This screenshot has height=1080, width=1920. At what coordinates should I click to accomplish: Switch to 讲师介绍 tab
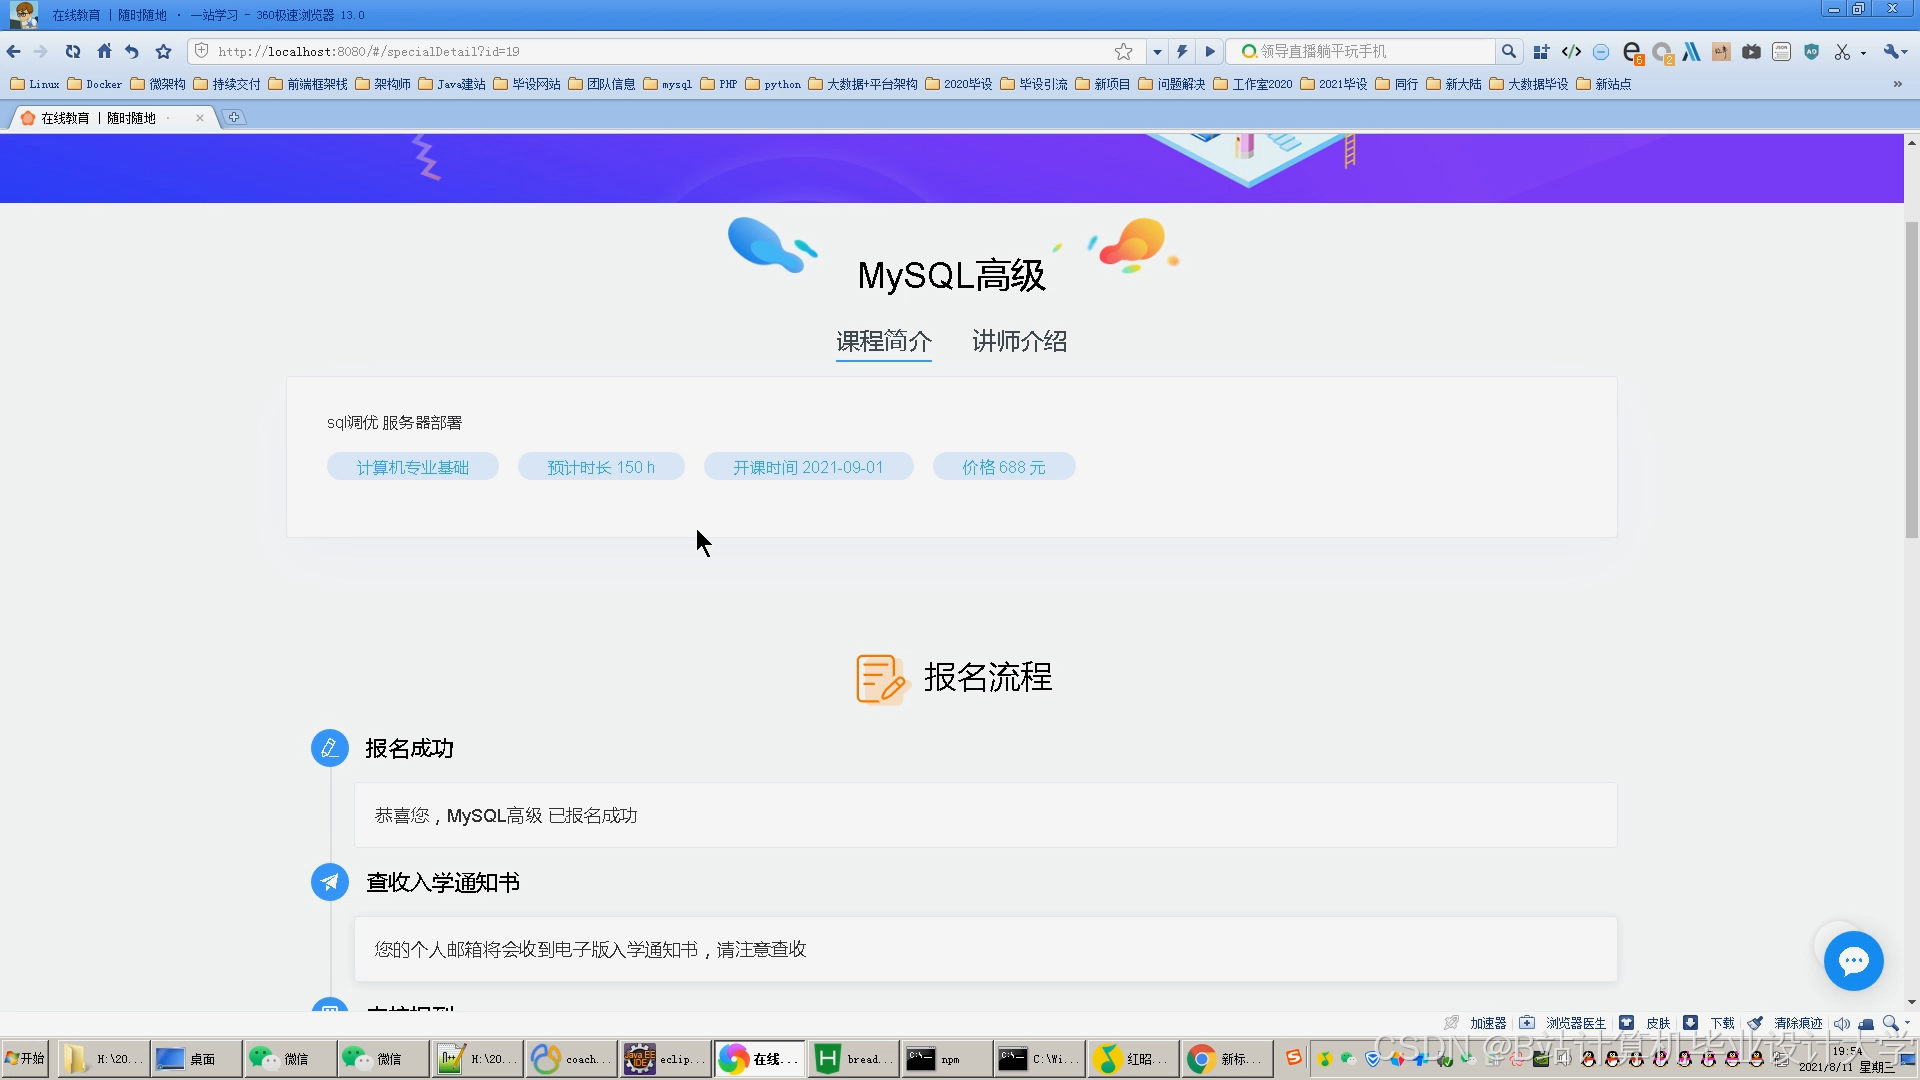(1019, 341)
